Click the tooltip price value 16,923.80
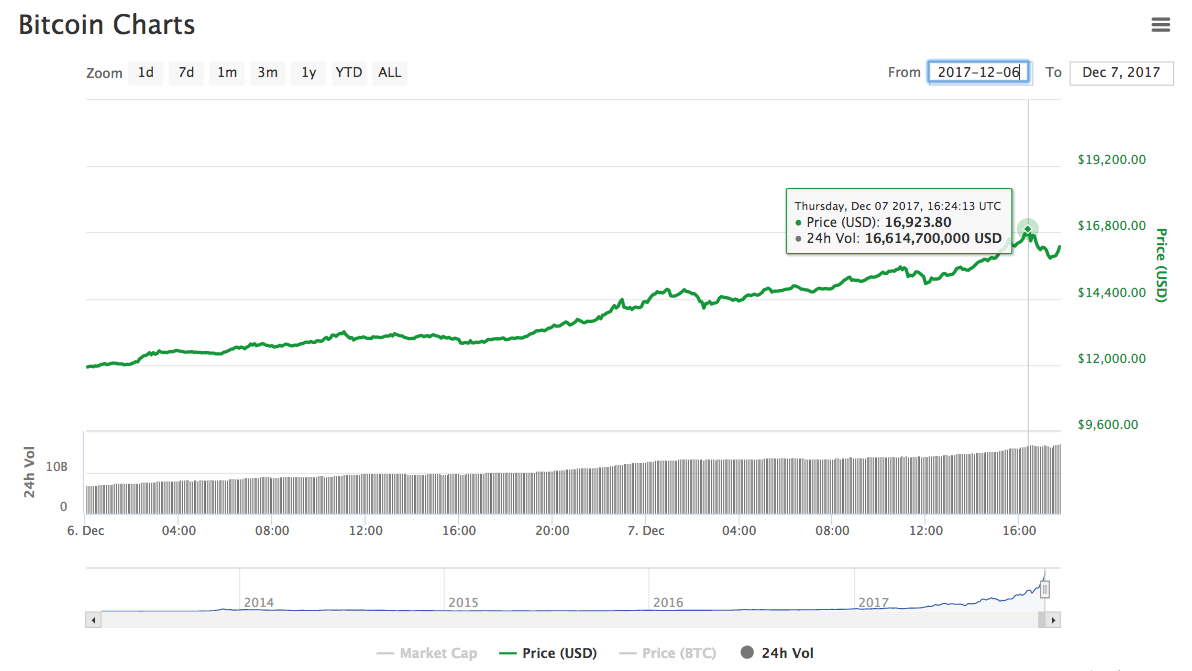This screenshot has width=1192, height=671. (x=918, y=223)
